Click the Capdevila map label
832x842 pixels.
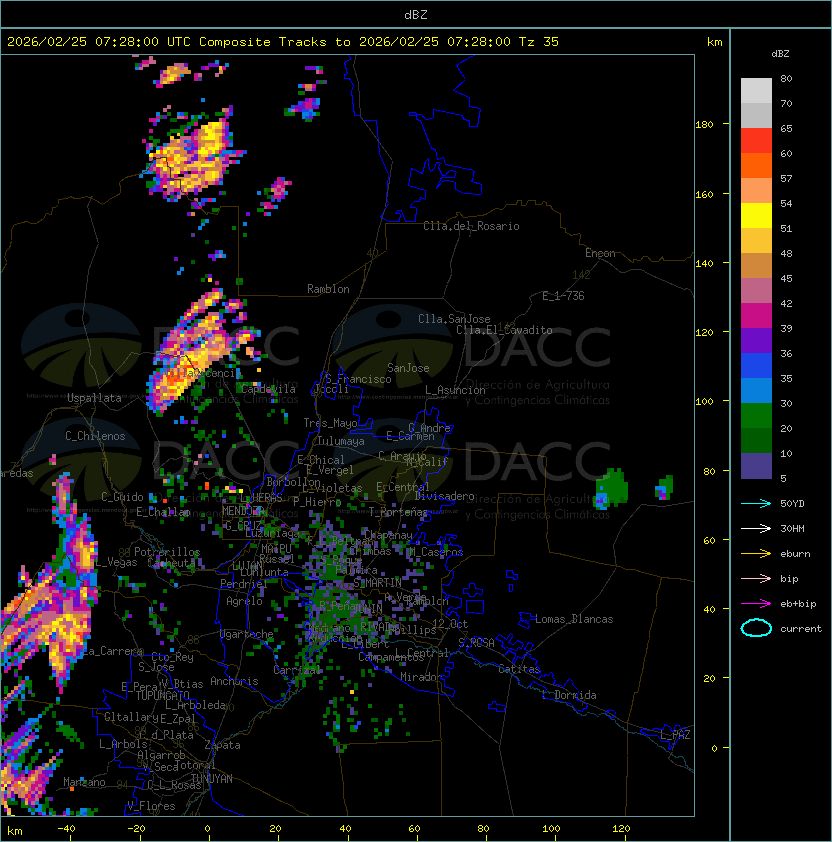point(268,389)
